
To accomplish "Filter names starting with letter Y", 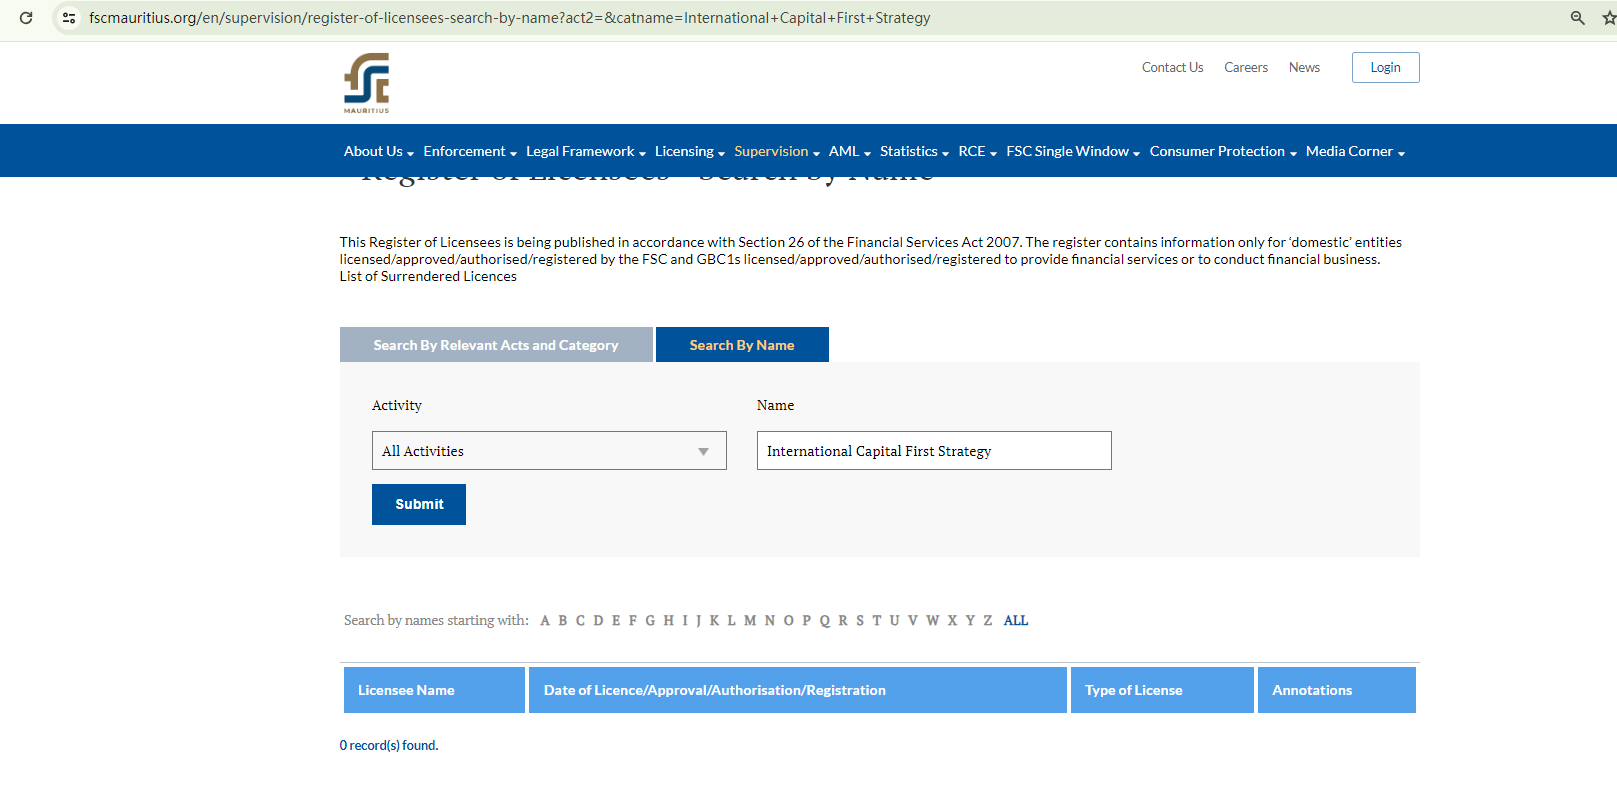I will (970, 620).
